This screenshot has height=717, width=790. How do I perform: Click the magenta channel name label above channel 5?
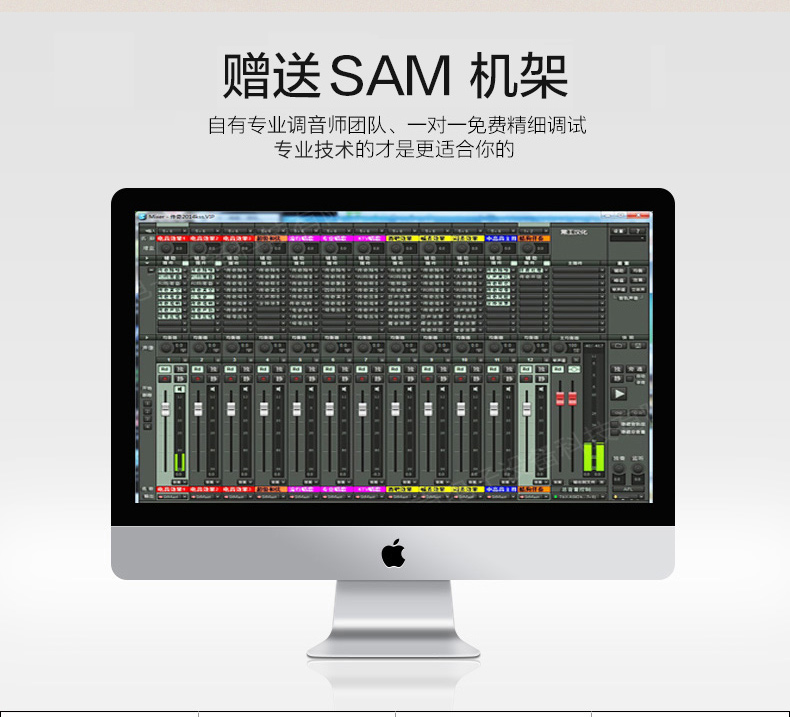click(304, 238)
